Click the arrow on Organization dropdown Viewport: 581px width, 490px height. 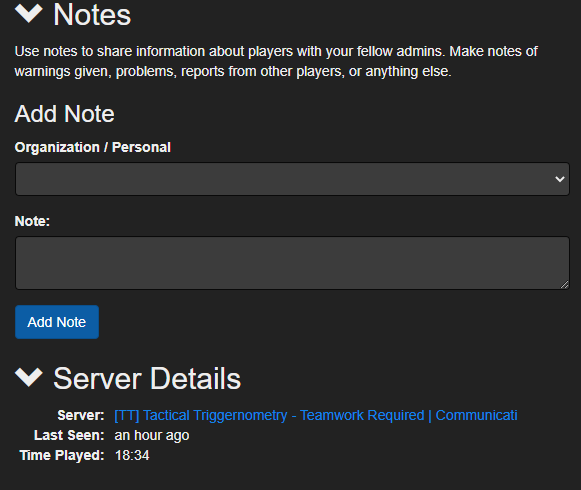[560, 179]
